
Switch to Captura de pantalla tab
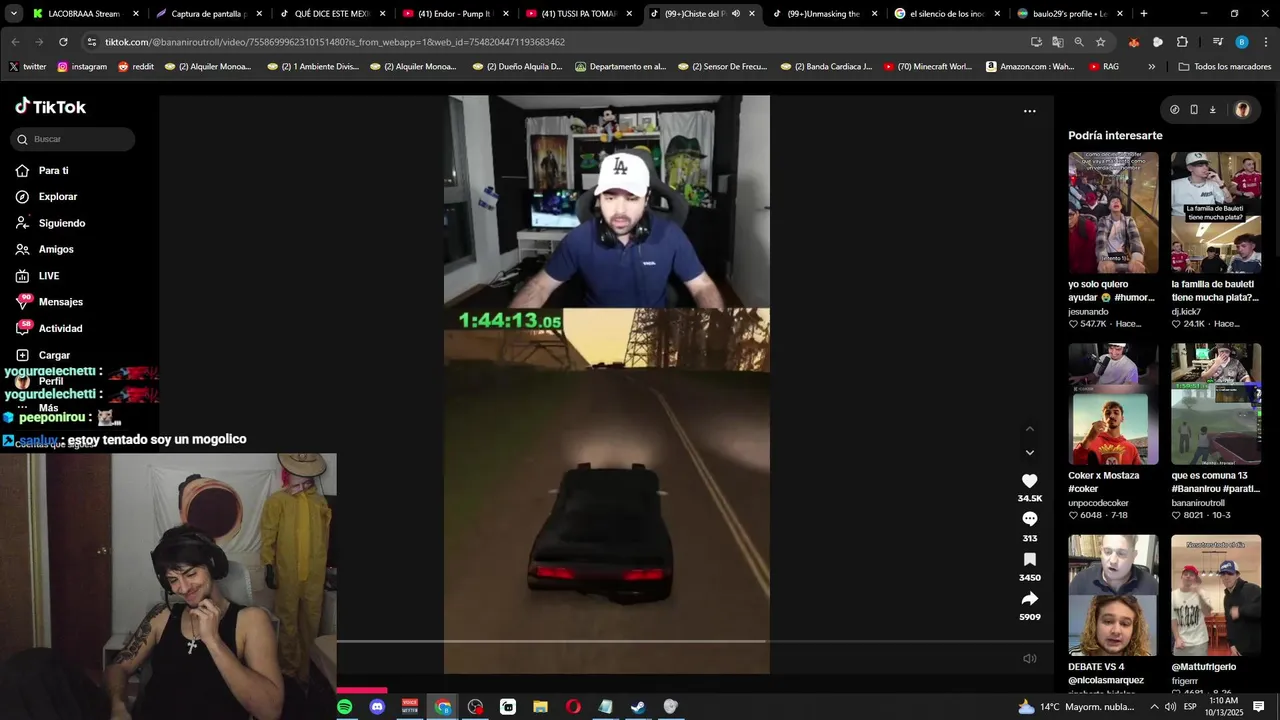click(207, 14)
